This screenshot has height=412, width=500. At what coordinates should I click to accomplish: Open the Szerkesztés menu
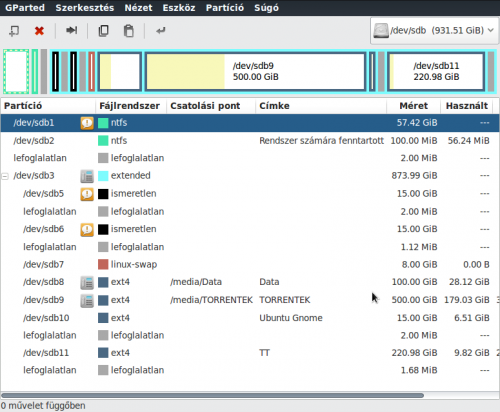pos(85,8)
